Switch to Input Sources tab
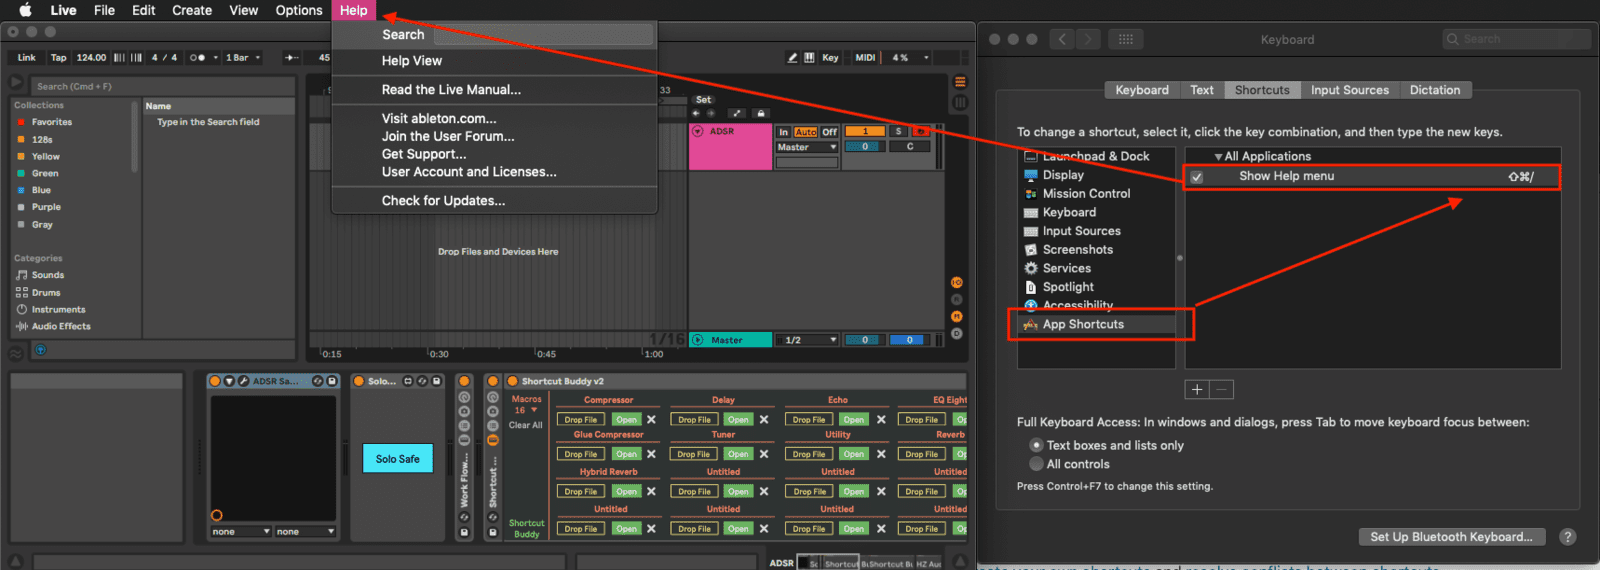The height and width of the screenshot is (570, 1600). (1350, 90)
